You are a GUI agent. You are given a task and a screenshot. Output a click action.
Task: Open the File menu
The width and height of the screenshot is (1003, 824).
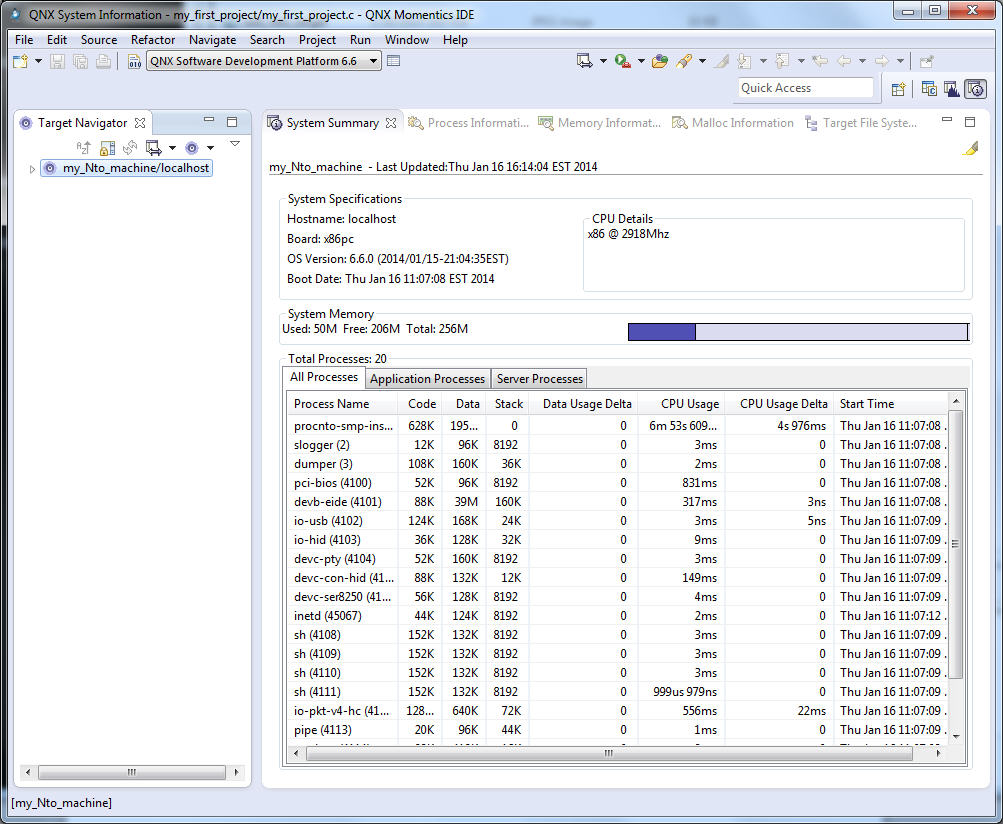click(x=24, y=40)
